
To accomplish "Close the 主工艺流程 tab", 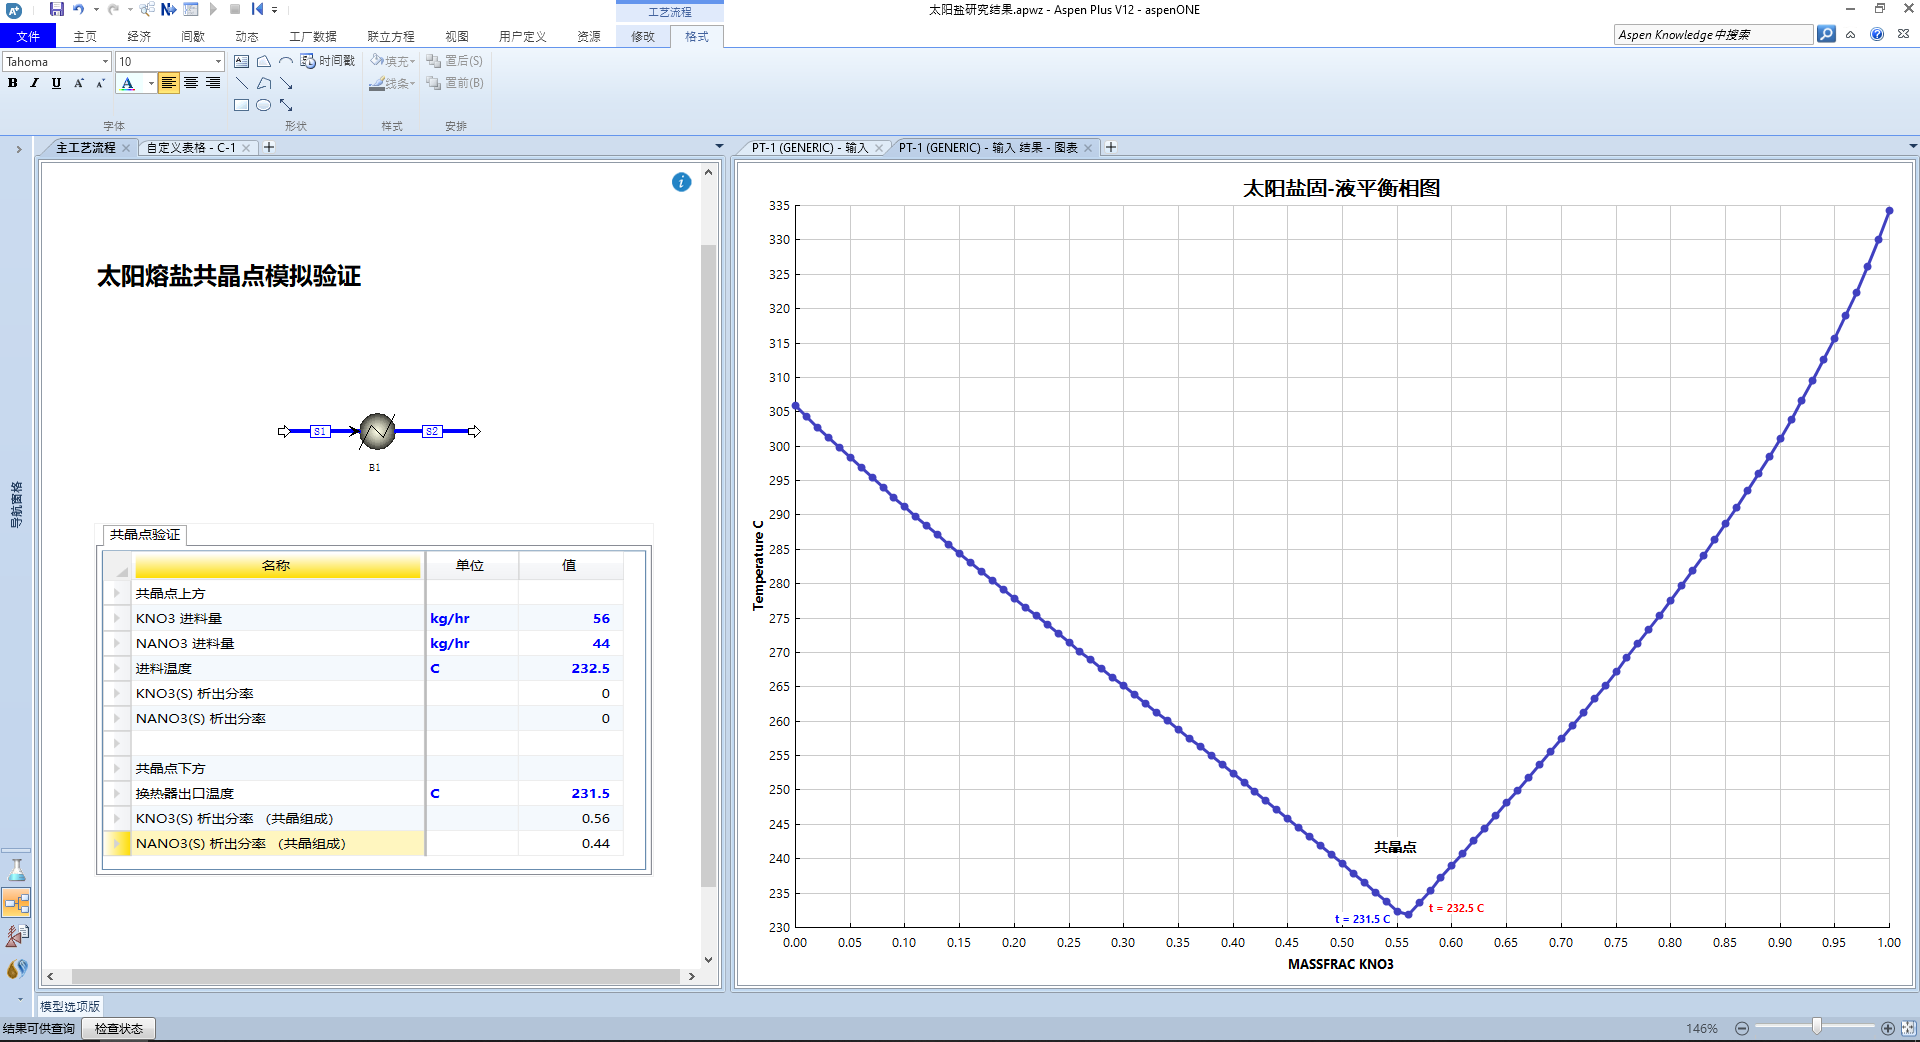I will pos(126,148).
